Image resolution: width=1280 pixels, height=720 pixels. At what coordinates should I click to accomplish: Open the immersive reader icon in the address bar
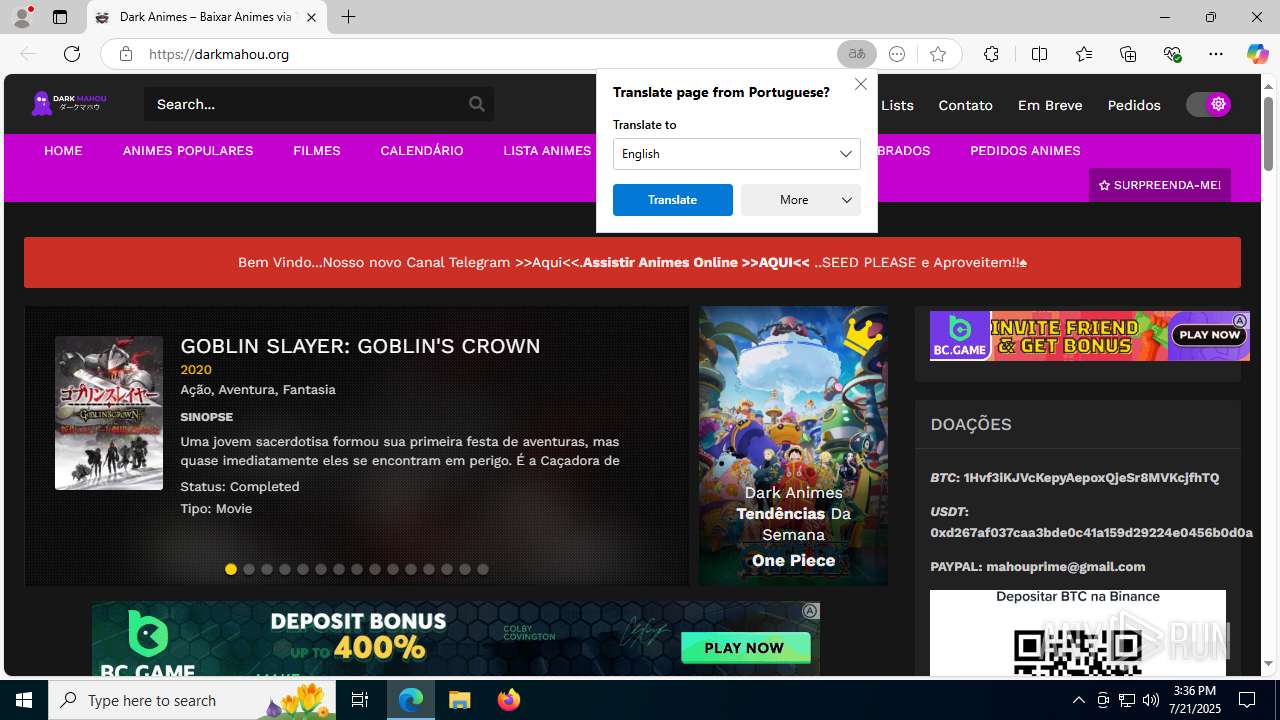897,54
